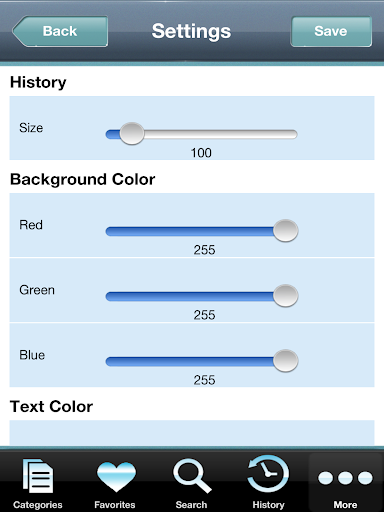Click the Blue slider knob
Viewport: 384px width, 512px height.
point(285,361)
